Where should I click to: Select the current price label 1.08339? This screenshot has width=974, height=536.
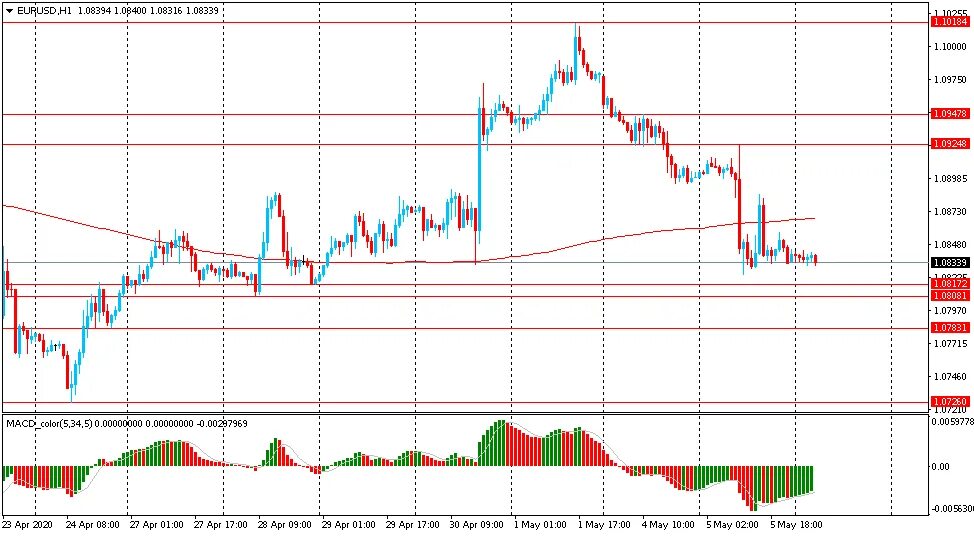pos(950,263)
